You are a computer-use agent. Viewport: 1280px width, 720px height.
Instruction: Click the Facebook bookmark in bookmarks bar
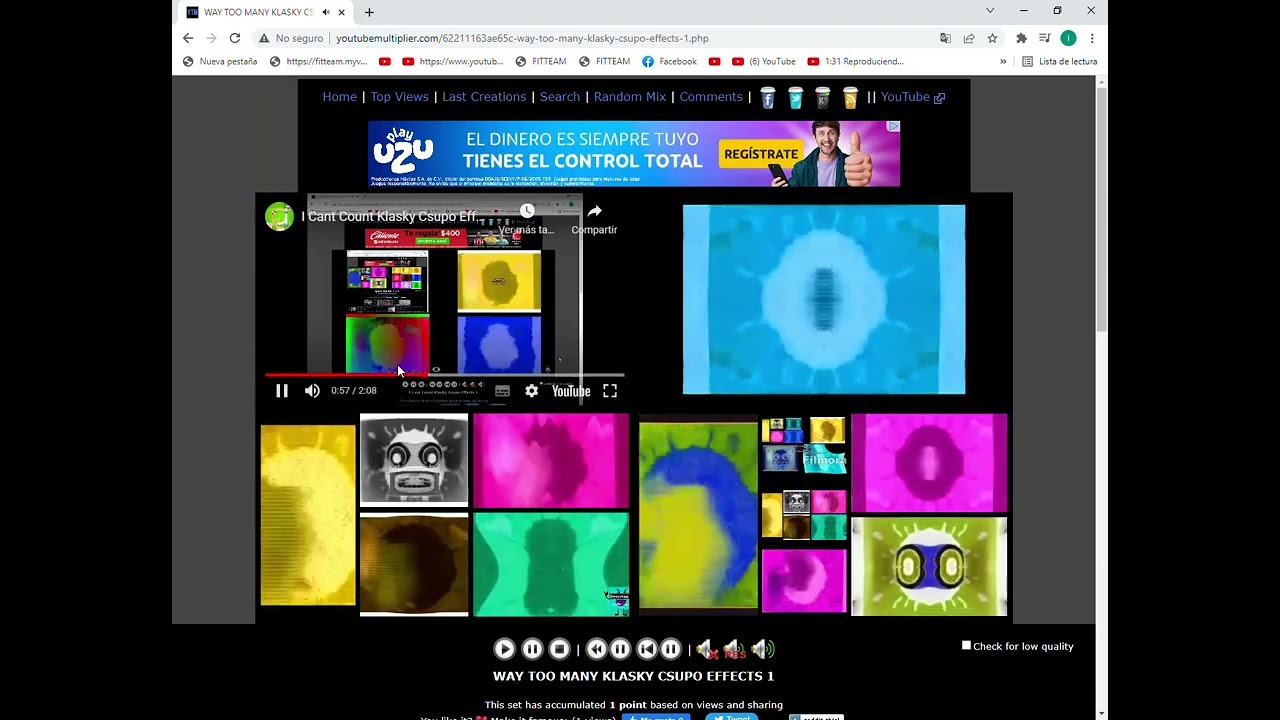tap(669, 61)
